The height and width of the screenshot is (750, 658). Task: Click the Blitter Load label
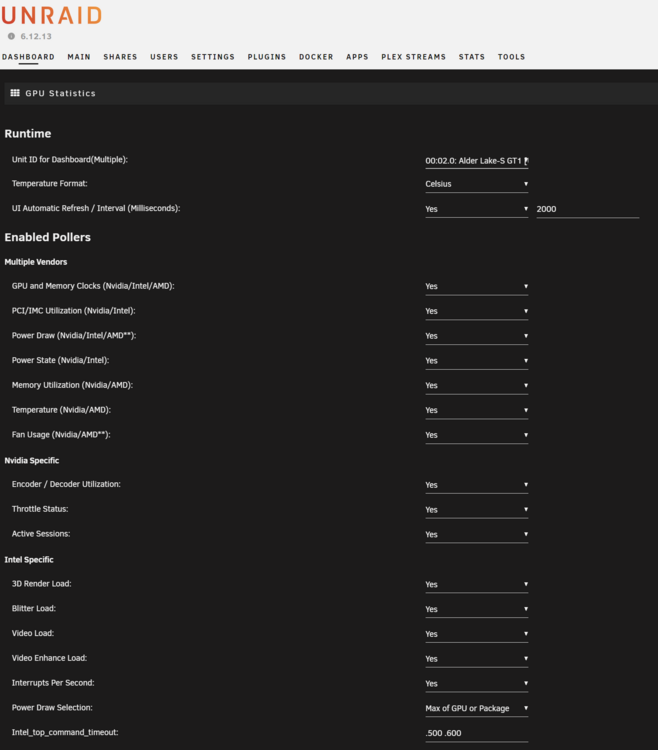coord(34,609)
